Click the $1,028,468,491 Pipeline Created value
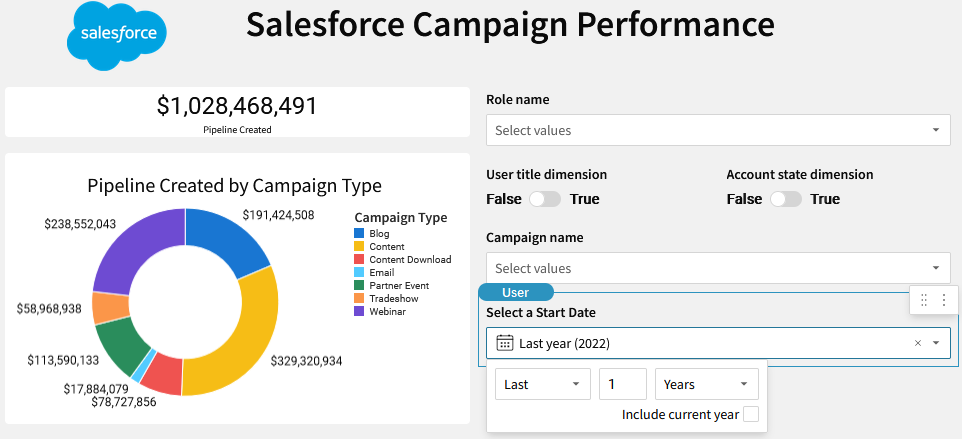Screen dimensions: 962x439 [237, 106]
